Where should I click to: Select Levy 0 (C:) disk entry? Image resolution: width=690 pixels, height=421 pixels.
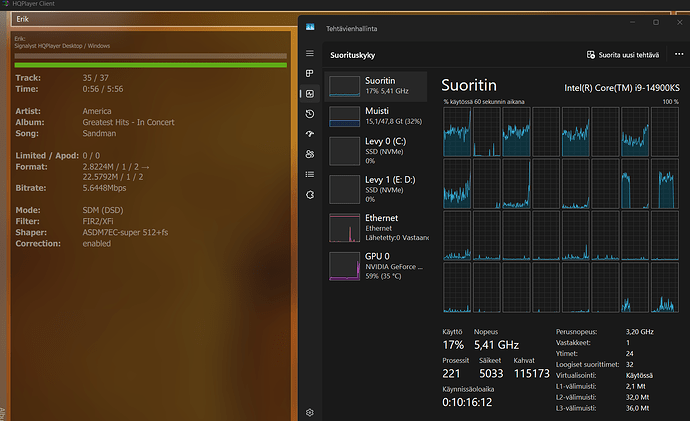pos(376,151)
